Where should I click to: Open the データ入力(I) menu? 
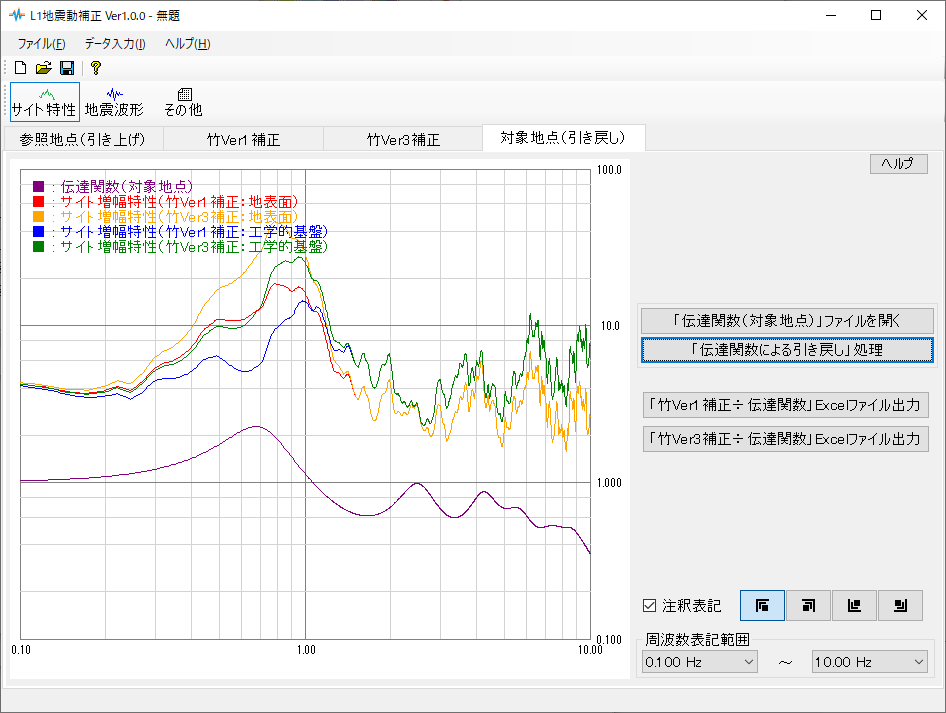(x=115, y=43)
